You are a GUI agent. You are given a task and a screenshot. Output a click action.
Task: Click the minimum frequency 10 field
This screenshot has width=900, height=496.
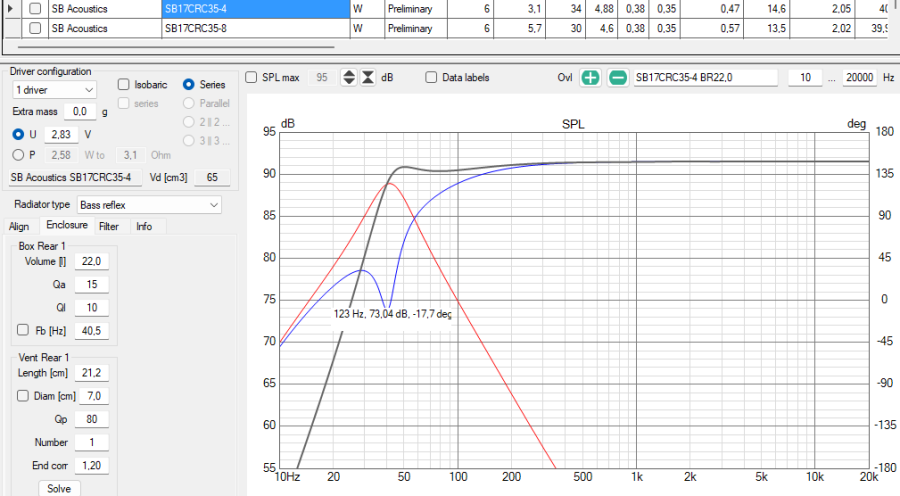point(805,78)
